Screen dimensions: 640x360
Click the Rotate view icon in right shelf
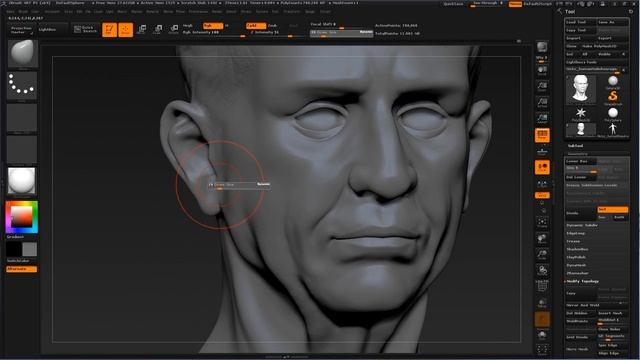(x=542, y=271)
